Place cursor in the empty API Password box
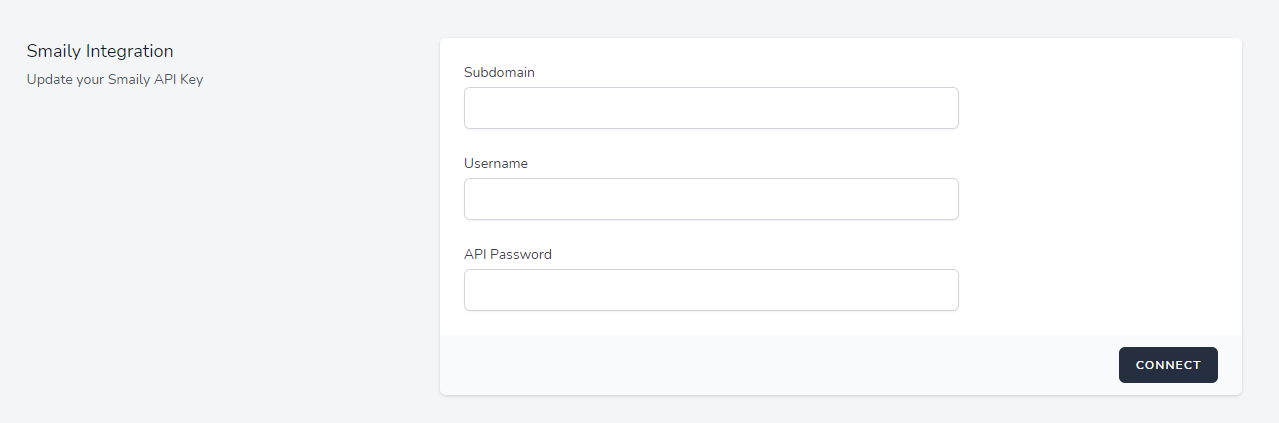Viewport: 1279px width, 423px height. coord(711,290)
